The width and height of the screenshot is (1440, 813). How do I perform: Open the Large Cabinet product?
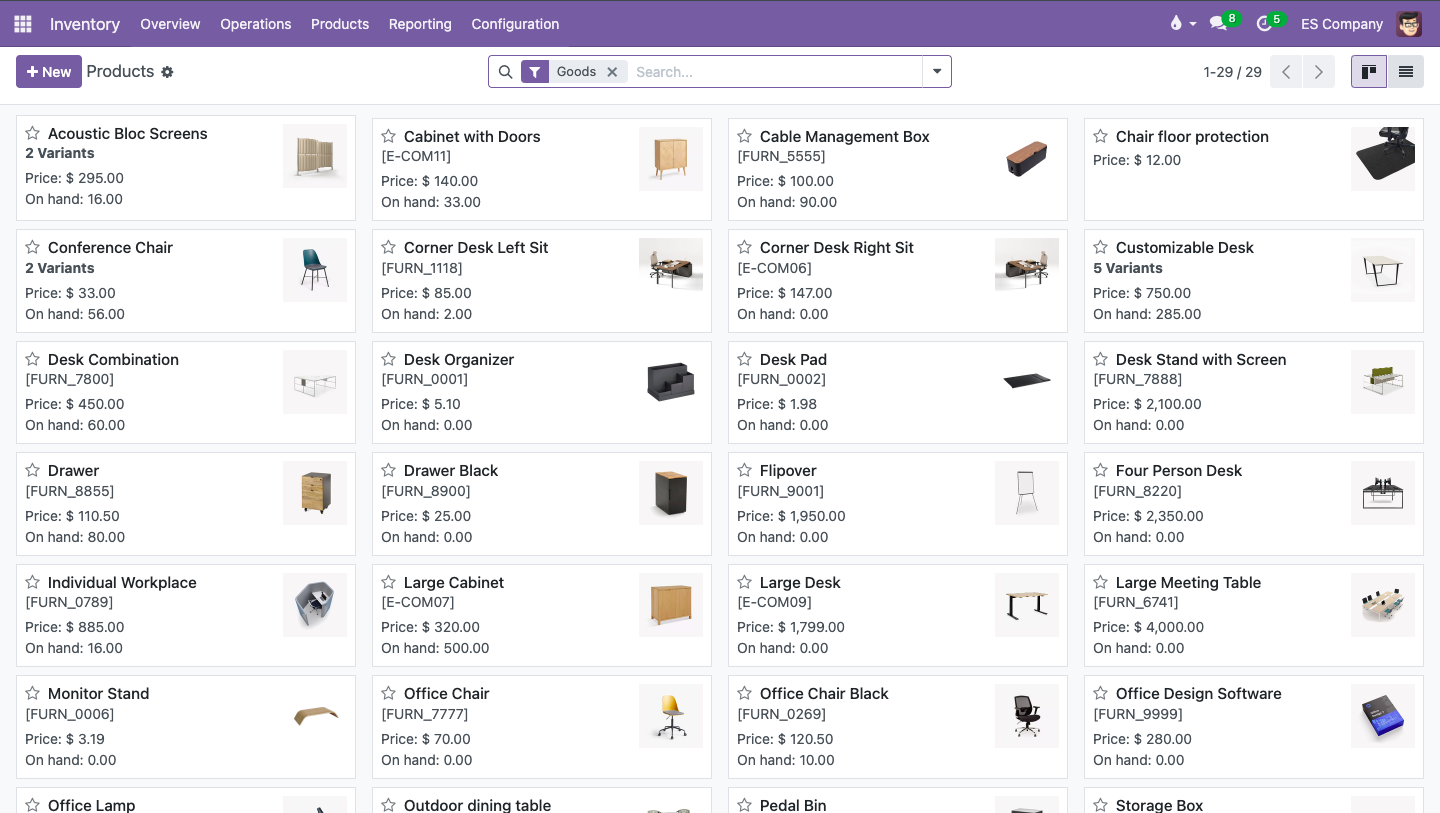(x=541, y=615)
